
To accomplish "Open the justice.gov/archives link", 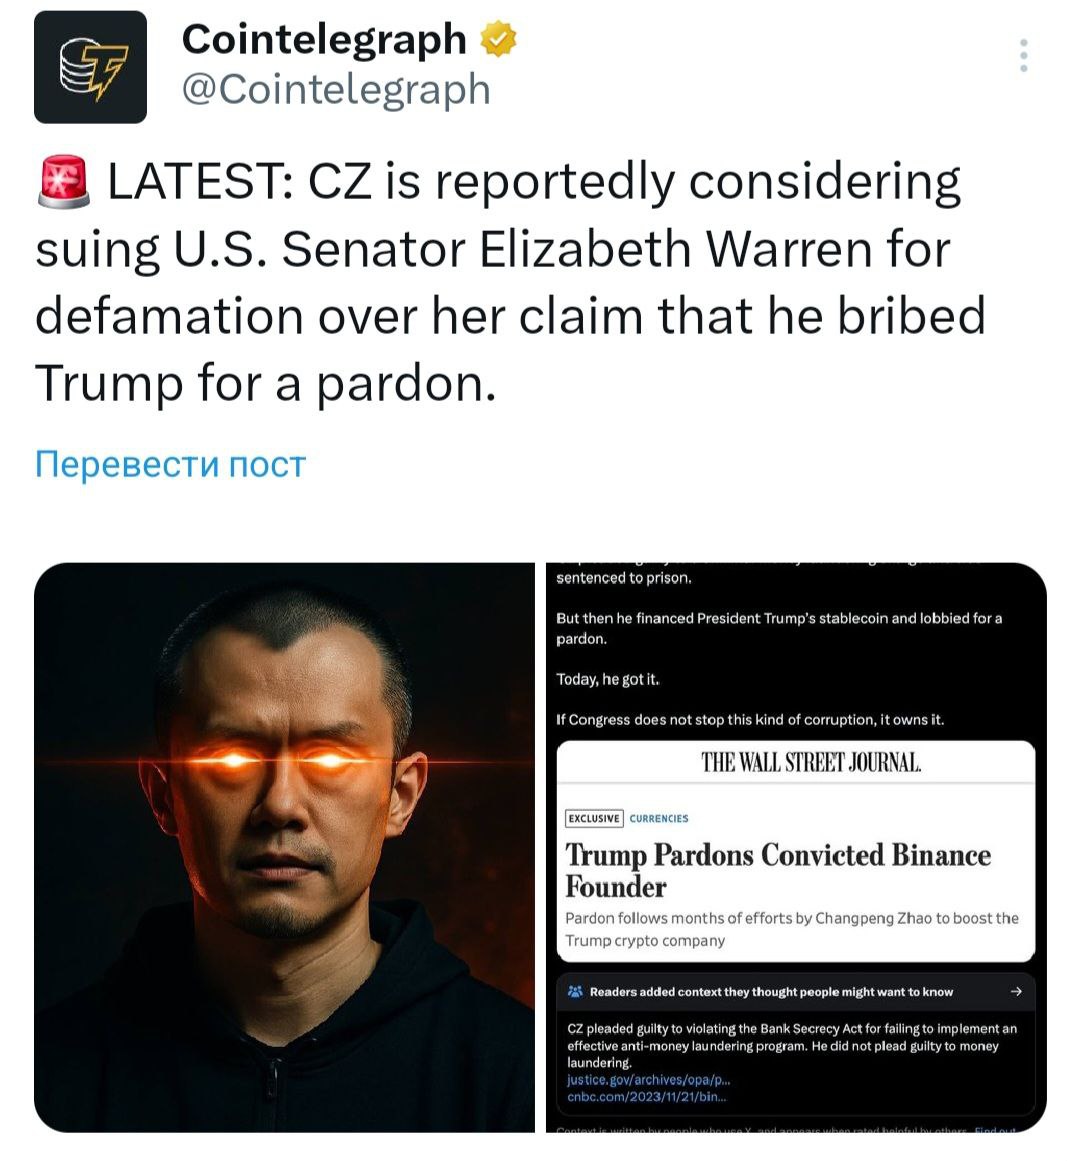I will (649, 1080).
